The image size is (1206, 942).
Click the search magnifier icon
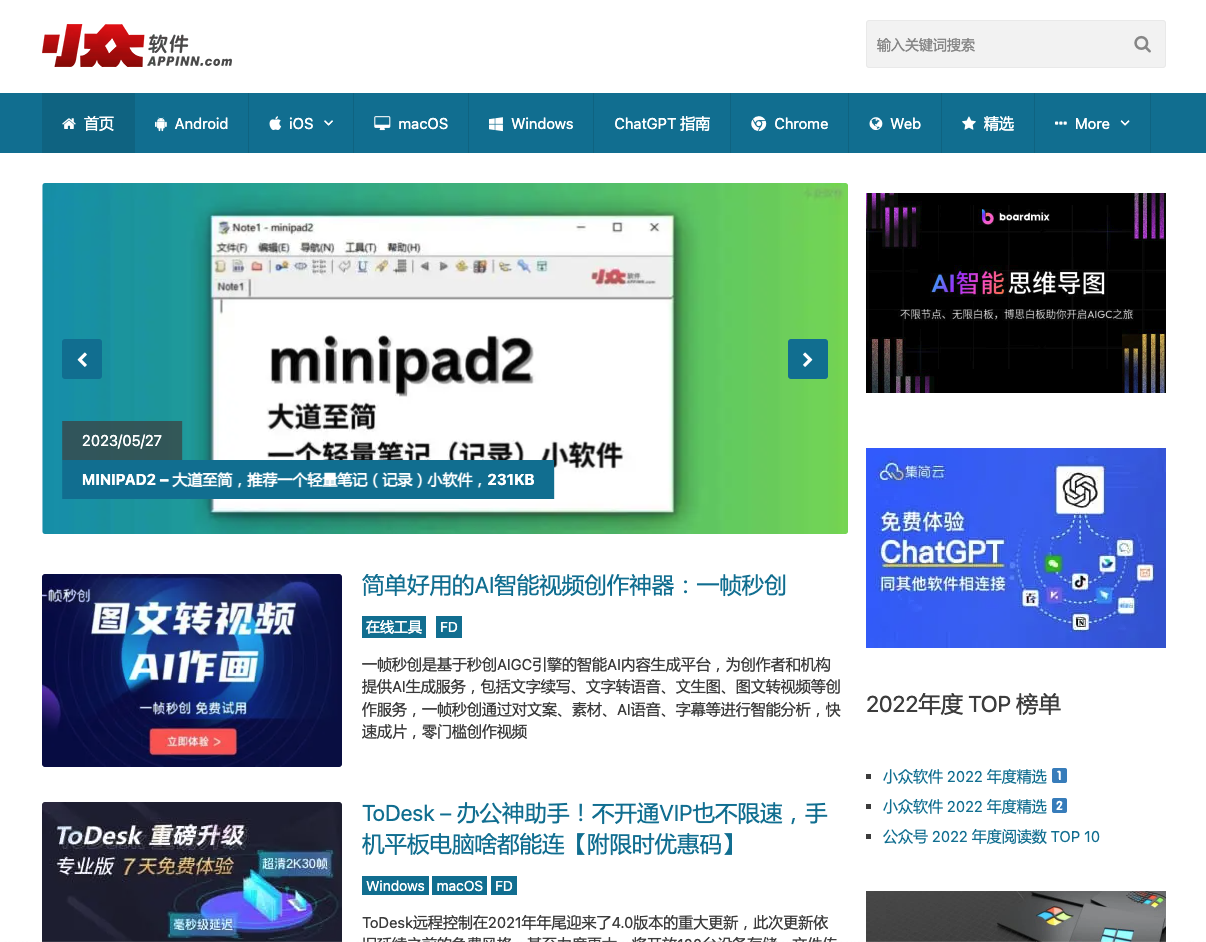tap(1142, 44)
